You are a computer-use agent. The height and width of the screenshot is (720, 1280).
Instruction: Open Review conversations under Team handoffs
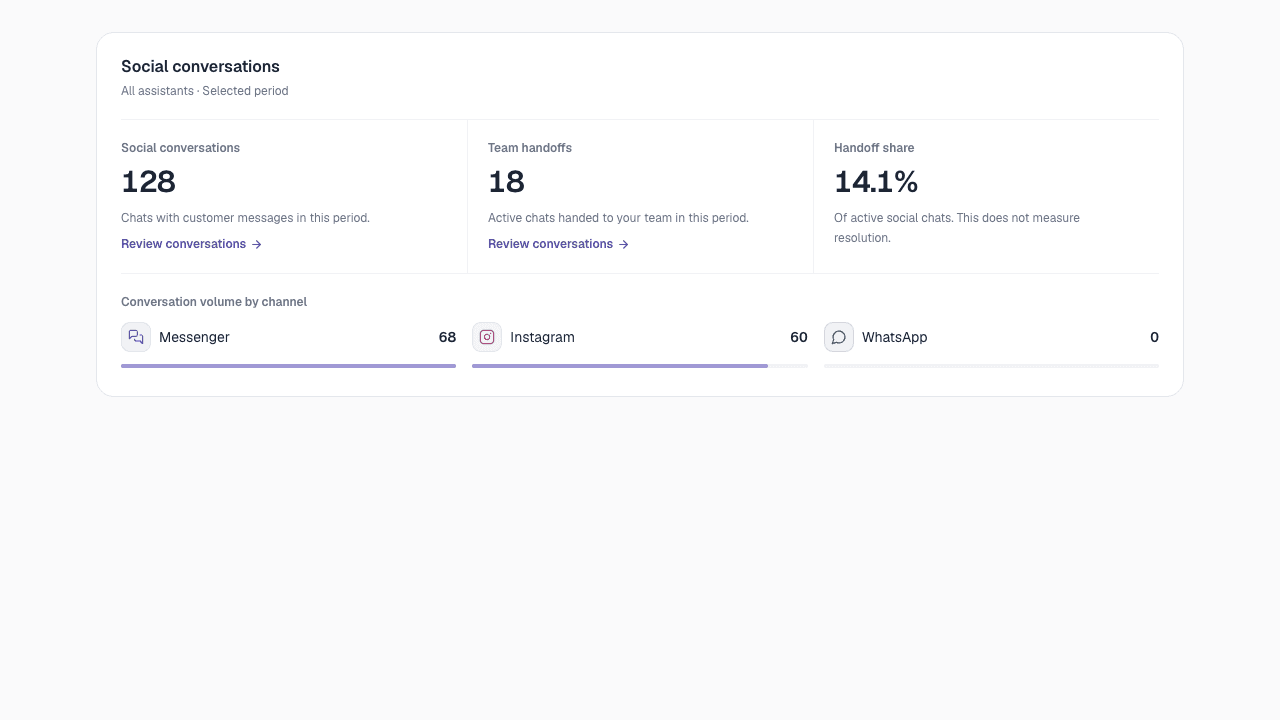coord(558,244)
